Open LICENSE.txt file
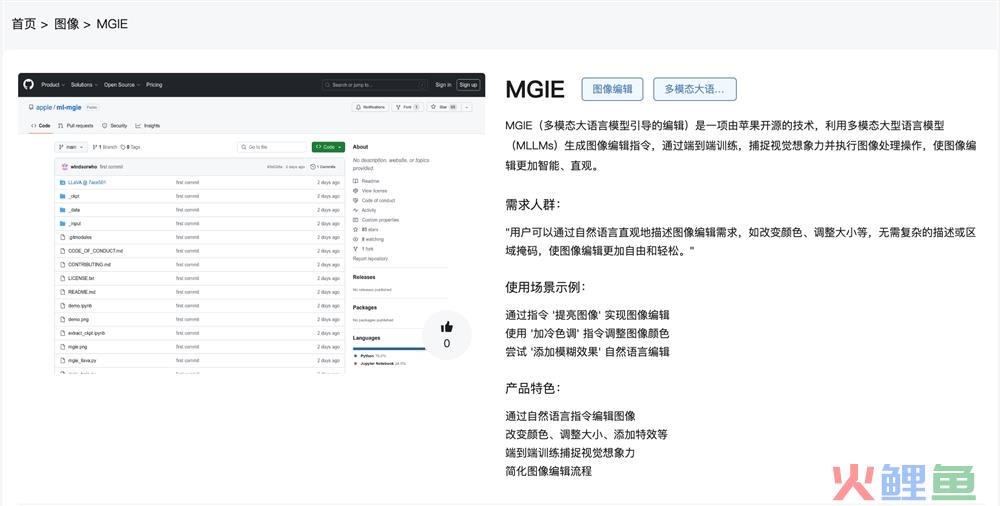The width and height of the screenshot is (1000, 506). point(81,279)
